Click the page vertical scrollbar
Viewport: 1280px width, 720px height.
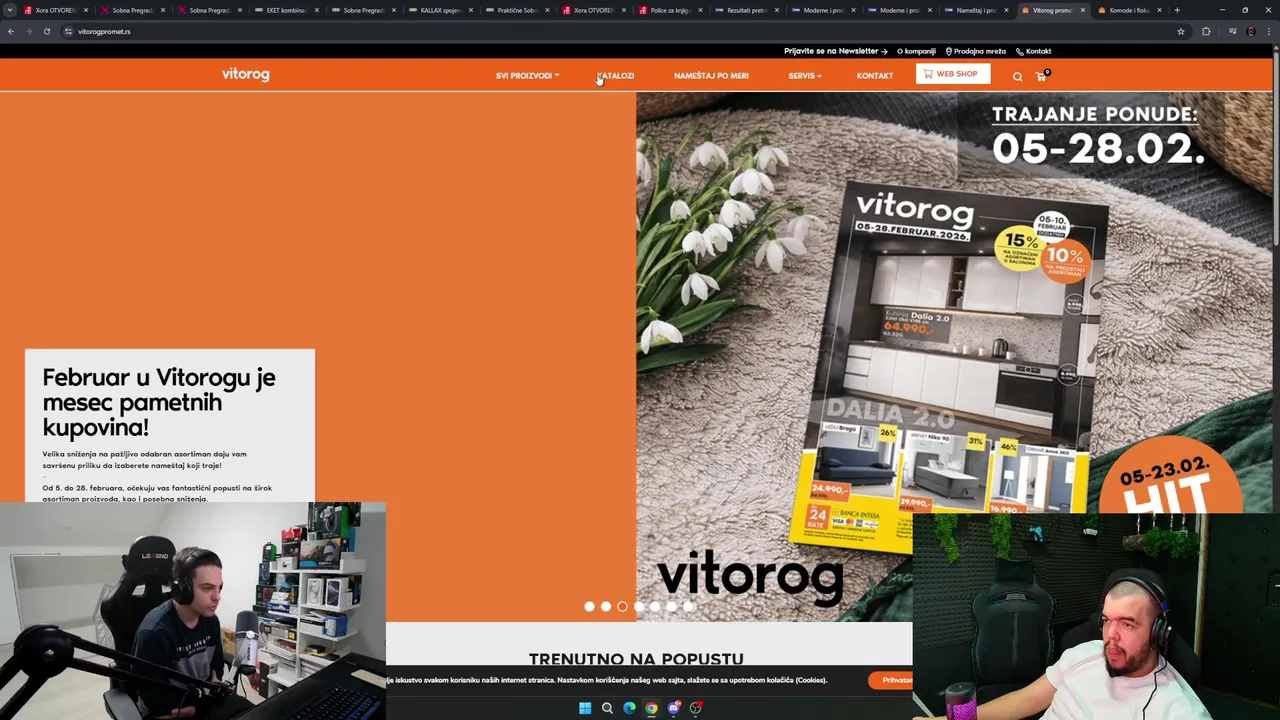(1276, 150)
